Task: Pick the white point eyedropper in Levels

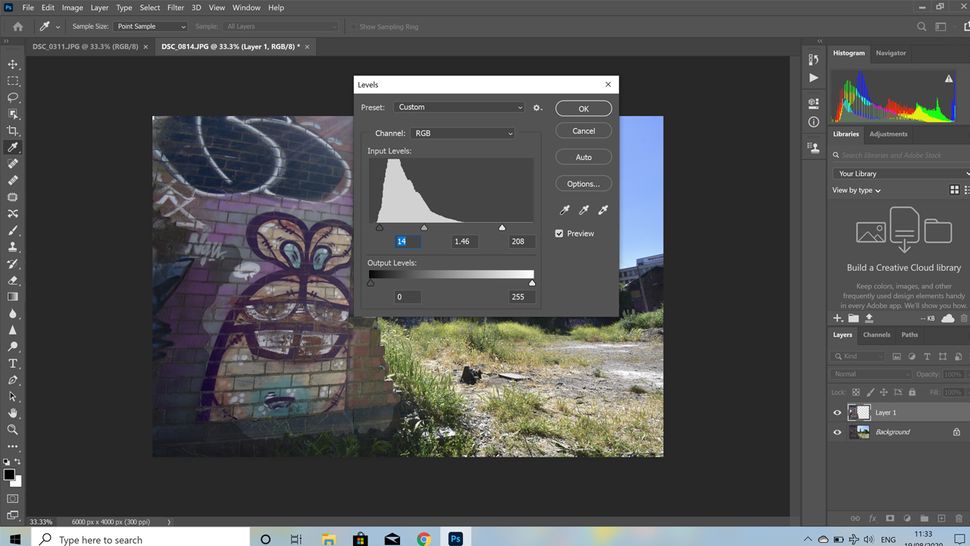Action: (603, 210)
